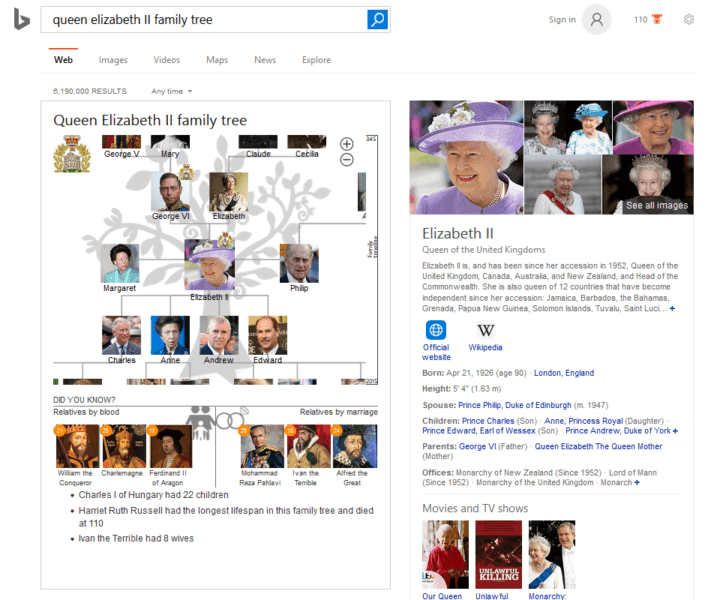The height and width of the screenshot is (600, 708).
Task: Click the search query input field
Action: point(204,19)
